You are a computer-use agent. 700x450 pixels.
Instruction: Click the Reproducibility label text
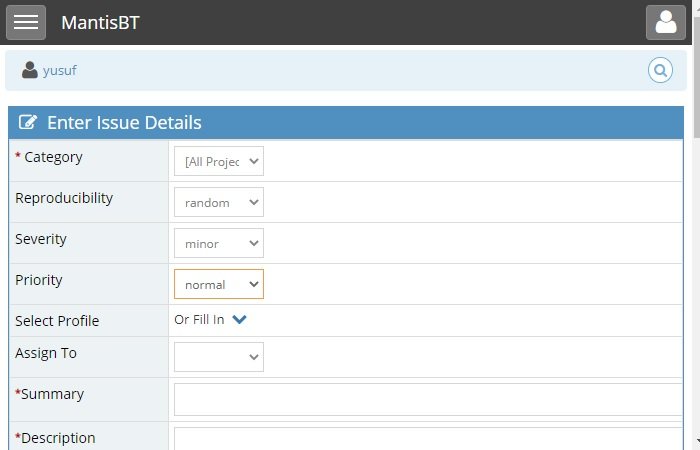click(64, 198)
